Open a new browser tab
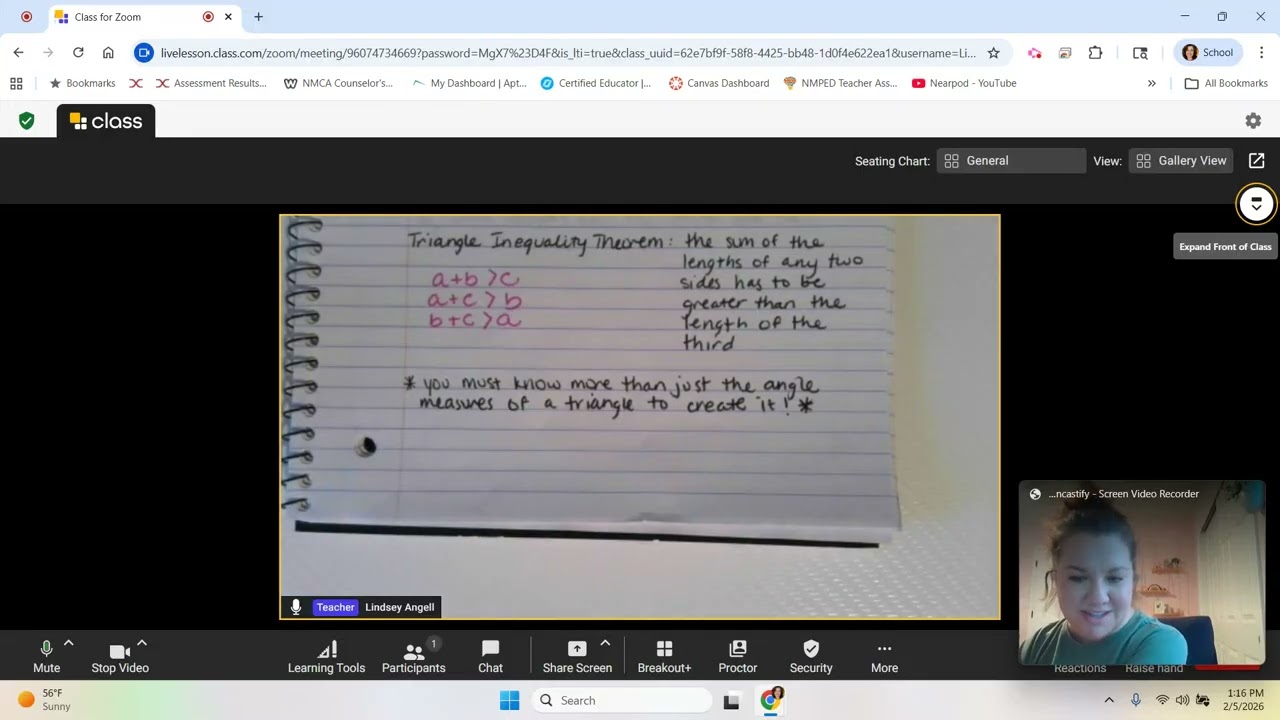1280x720 pixels. 258,17
